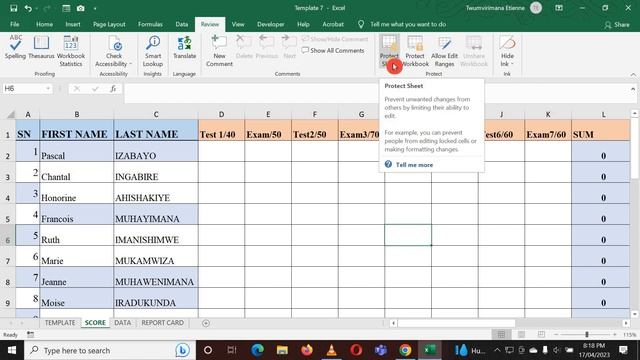The height and width of the screenshot is (360, 640).
Task: Open Workbook Statistics
Action: tap(71, 51)
